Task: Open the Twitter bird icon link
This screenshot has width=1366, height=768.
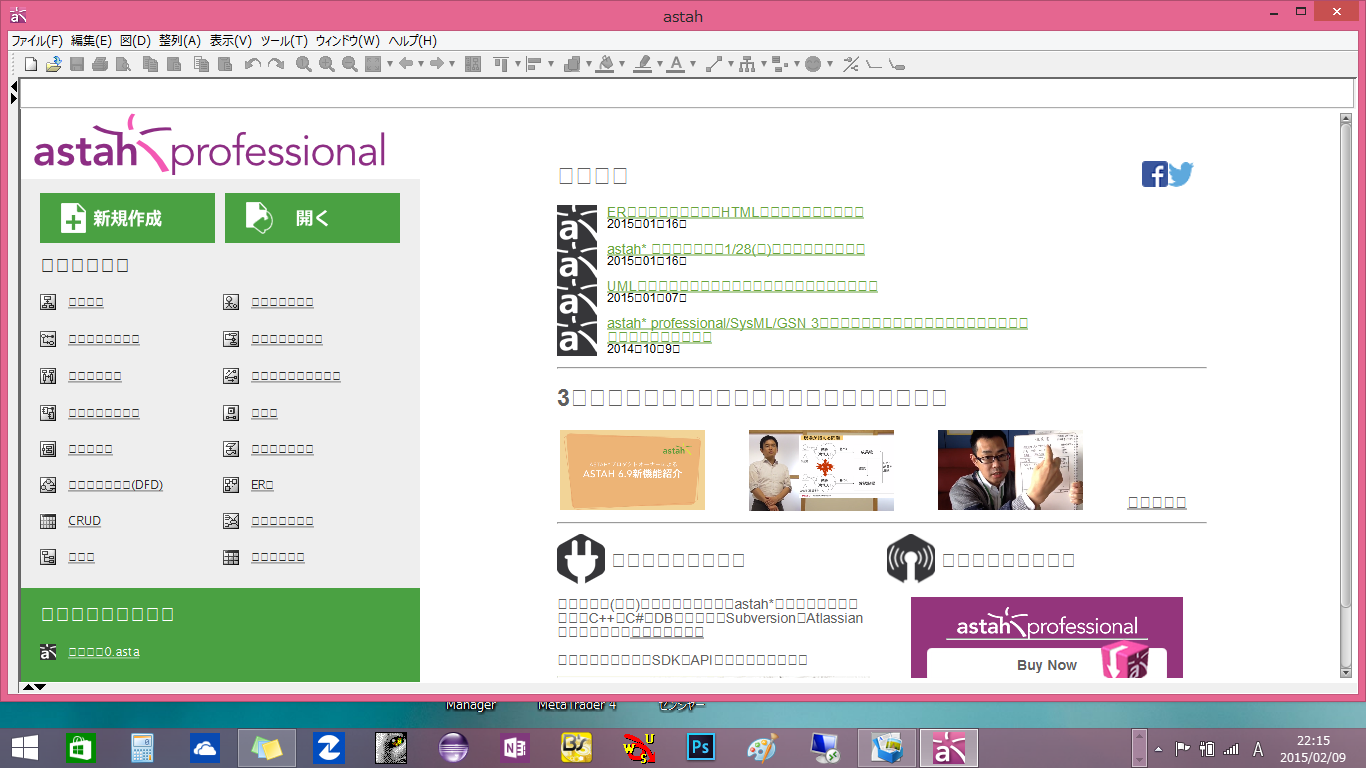Action: tap(1181, 174)
